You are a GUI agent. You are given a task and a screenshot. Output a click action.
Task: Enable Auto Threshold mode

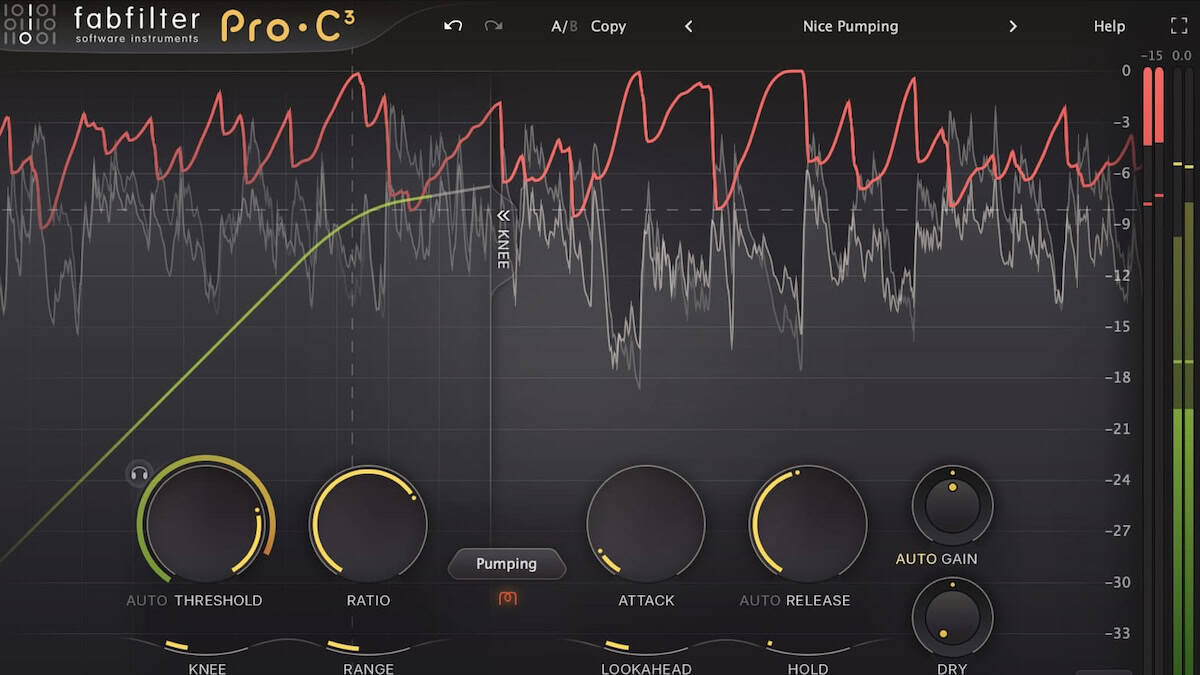pos(147,600)
